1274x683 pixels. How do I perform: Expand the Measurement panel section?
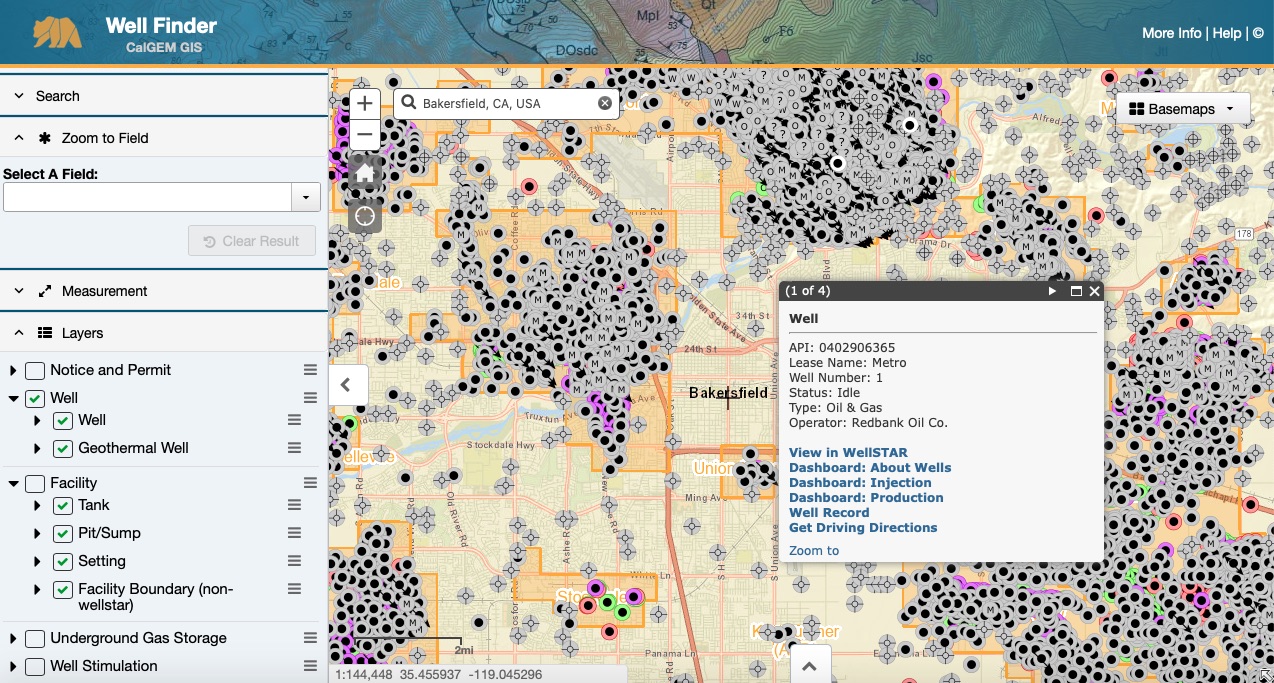point(164,291)
